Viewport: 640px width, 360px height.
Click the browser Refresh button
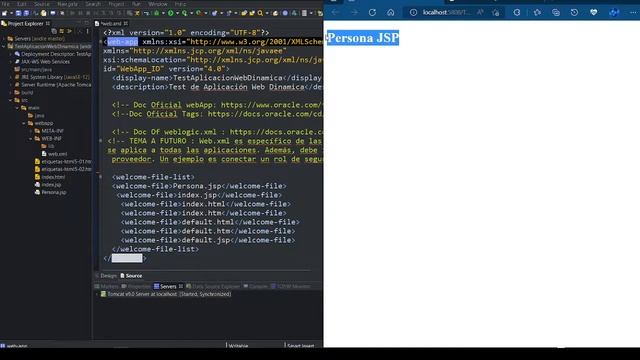[x=372, y=12]
